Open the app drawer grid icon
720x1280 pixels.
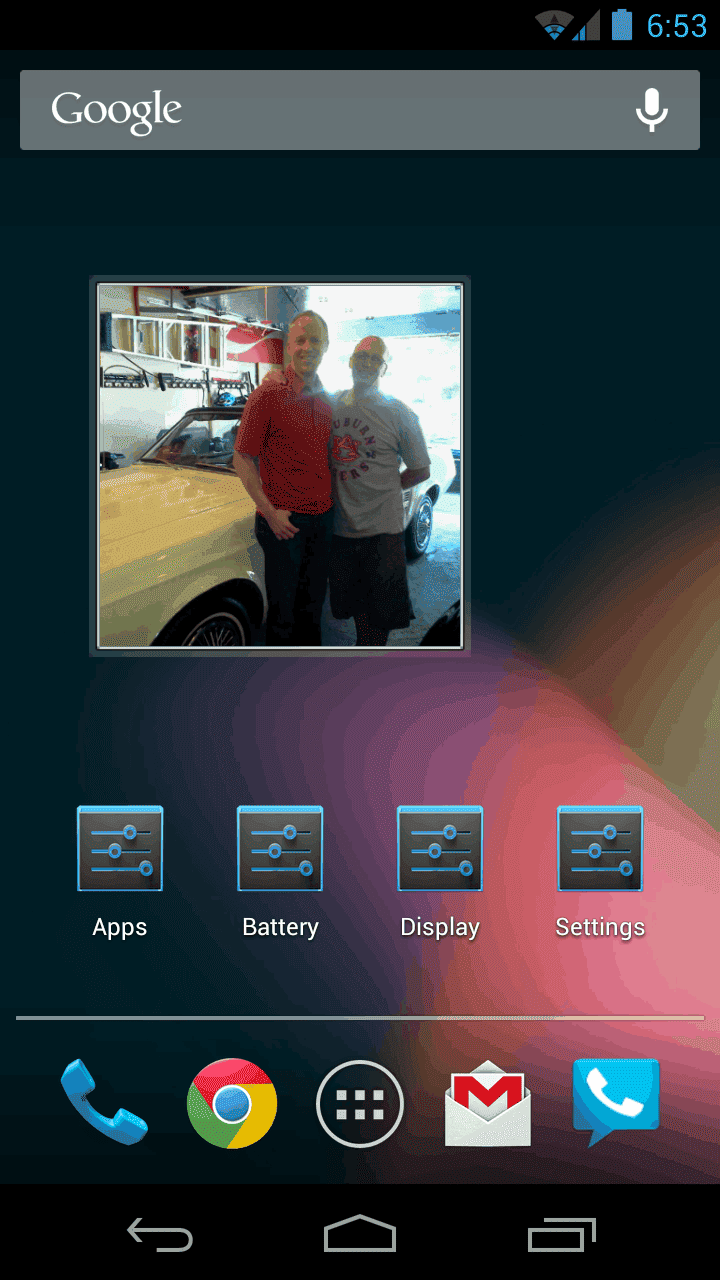(360, 1104)
